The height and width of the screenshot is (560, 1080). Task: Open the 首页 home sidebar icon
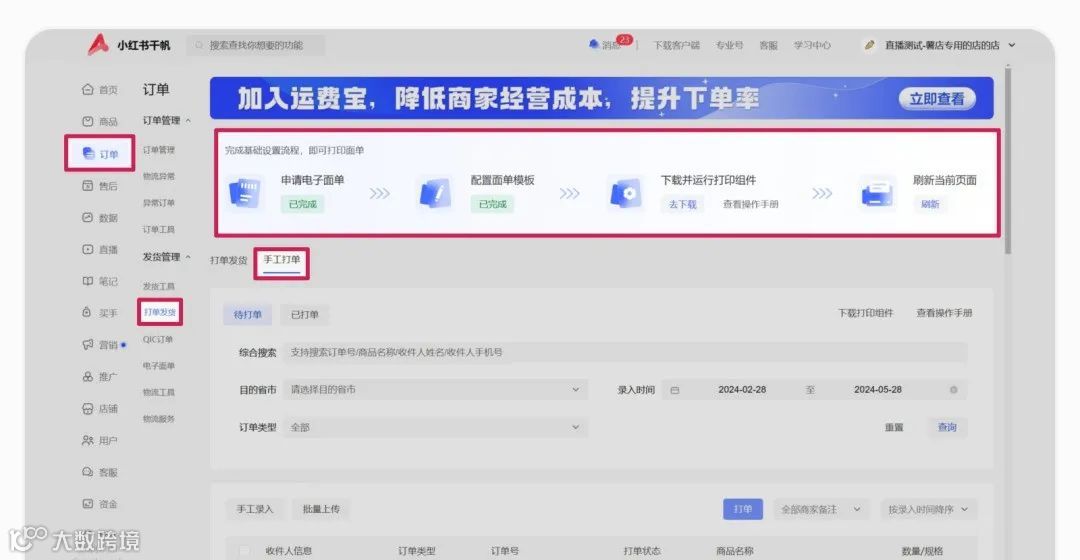click(x=87, y=89)
